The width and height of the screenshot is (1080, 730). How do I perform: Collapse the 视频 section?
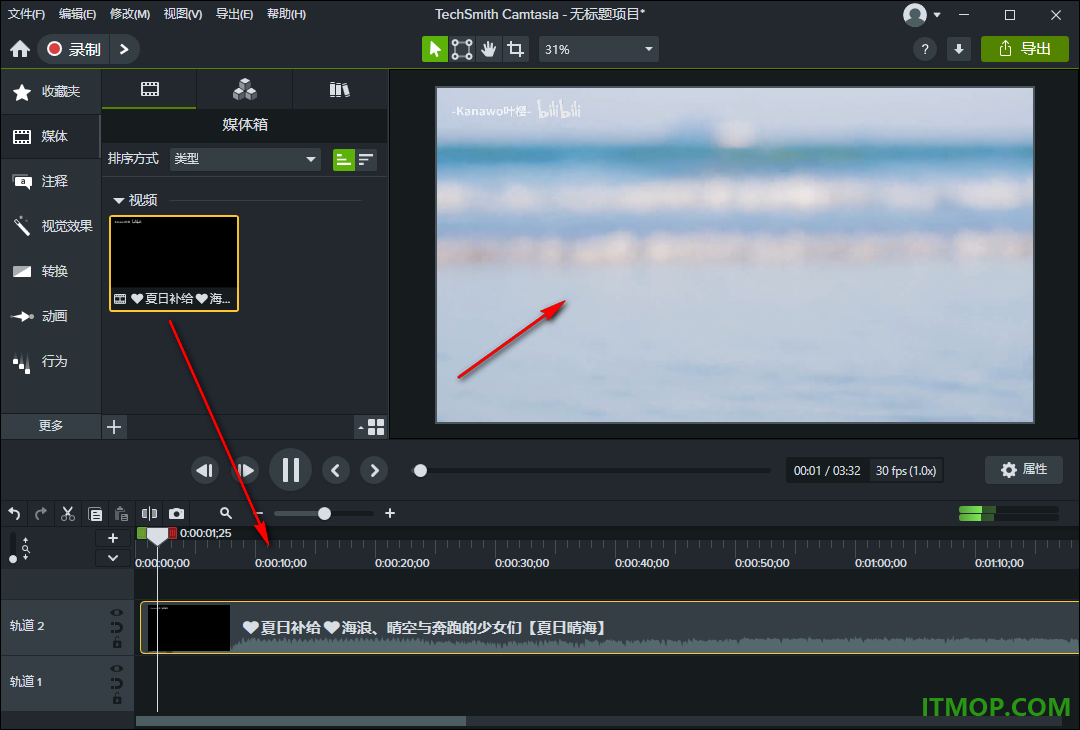(118, 200)
